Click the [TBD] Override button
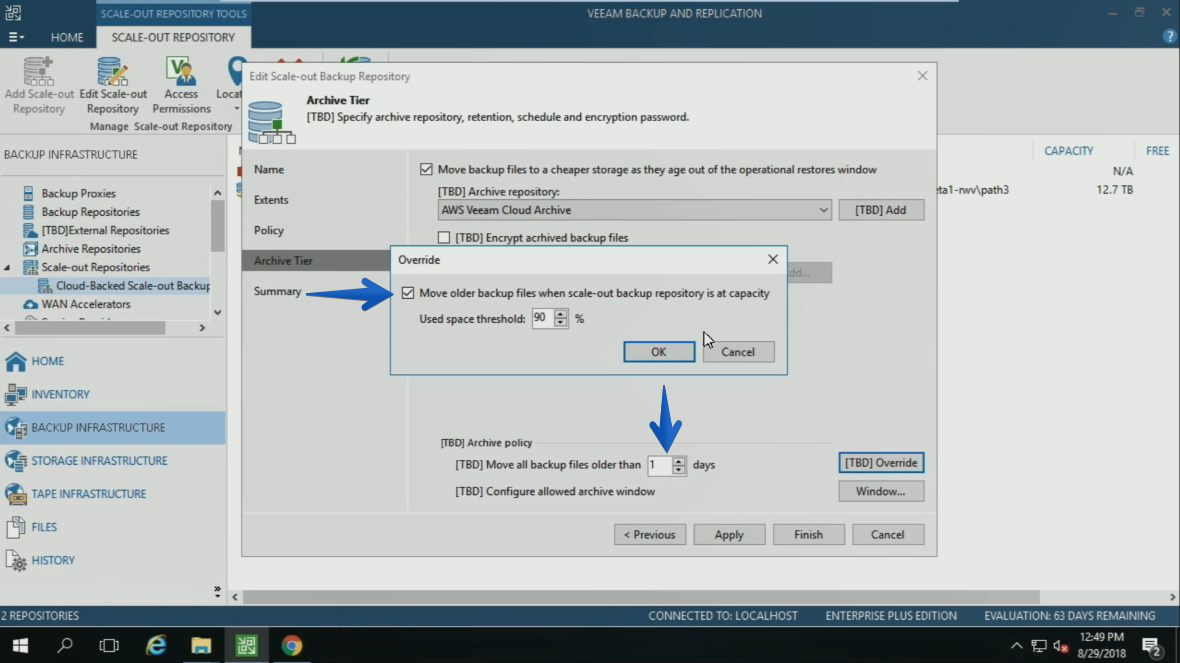Viewport: 1180px width, 663px height. tap(880, 463)
